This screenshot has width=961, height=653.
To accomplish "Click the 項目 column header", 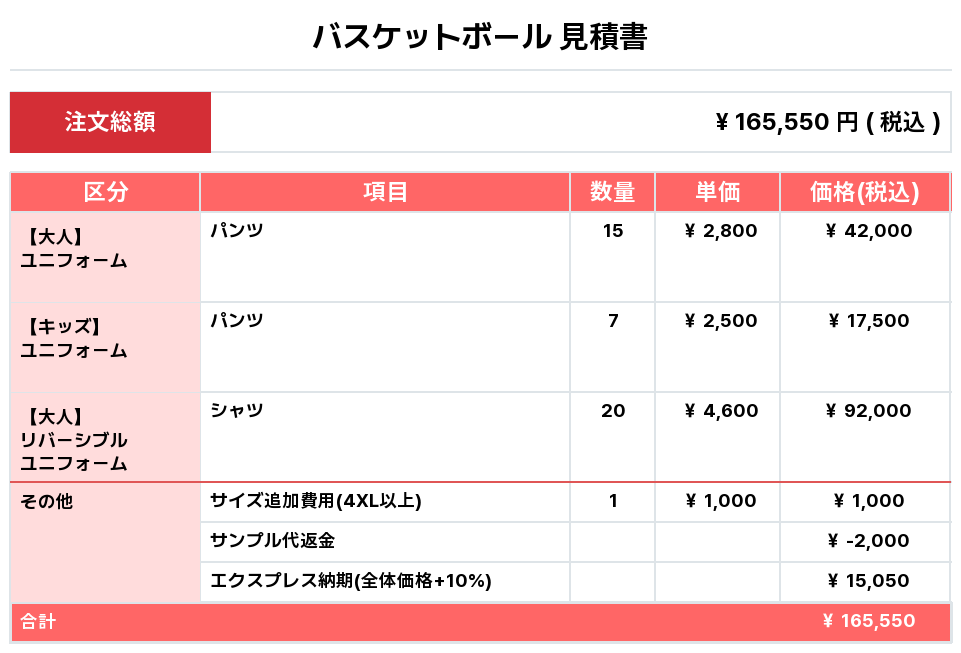I will tap(385, 192).
